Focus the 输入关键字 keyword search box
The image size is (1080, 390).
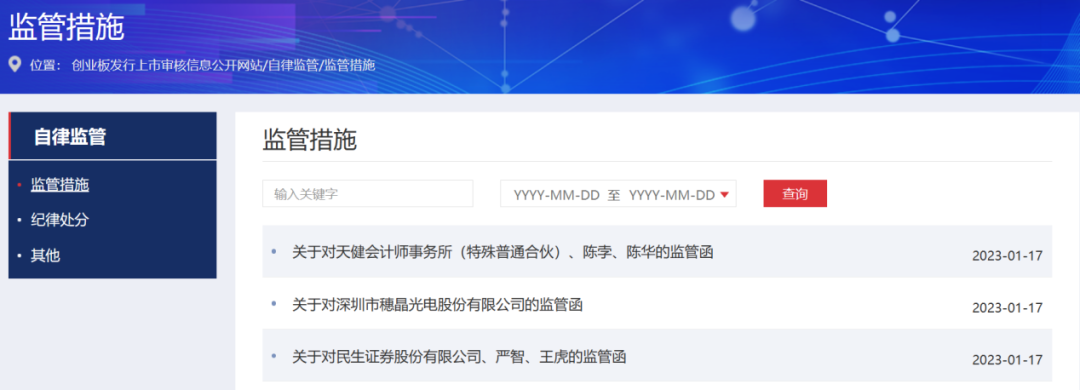[x=368, y=194]
